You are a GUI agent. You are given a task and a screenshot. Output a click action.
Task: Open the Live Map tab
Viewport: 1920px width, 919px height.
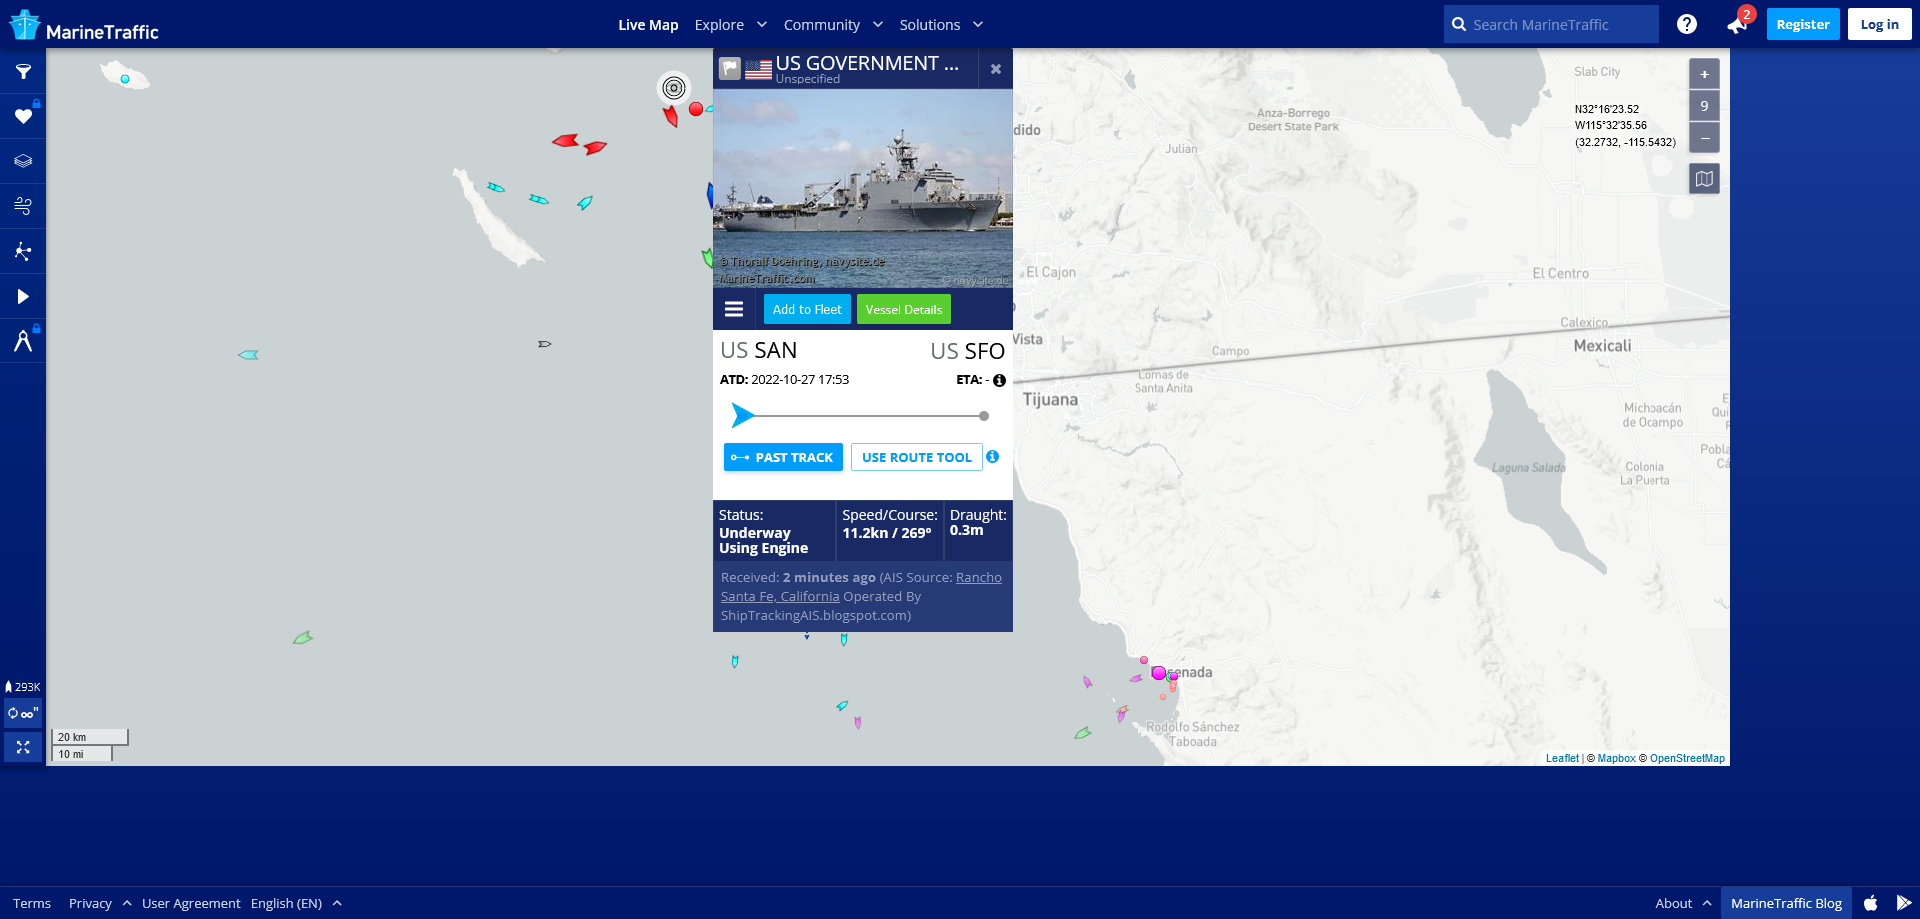648,25
